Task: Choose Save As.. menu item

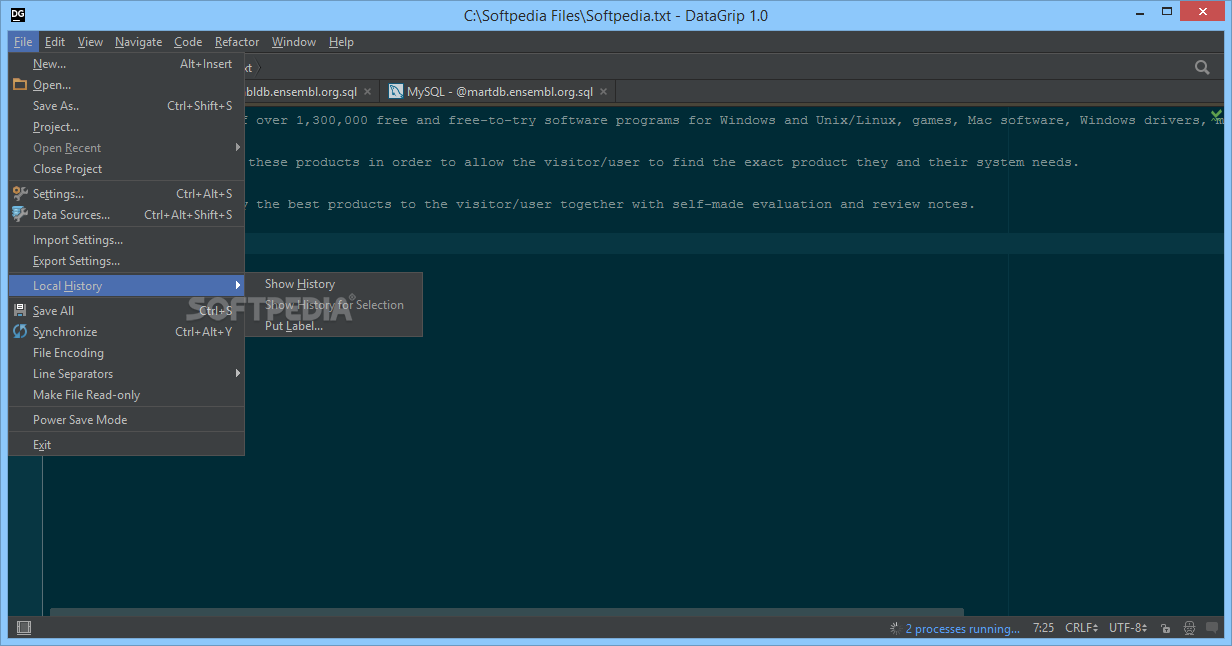Action: [x=126, y=106]
